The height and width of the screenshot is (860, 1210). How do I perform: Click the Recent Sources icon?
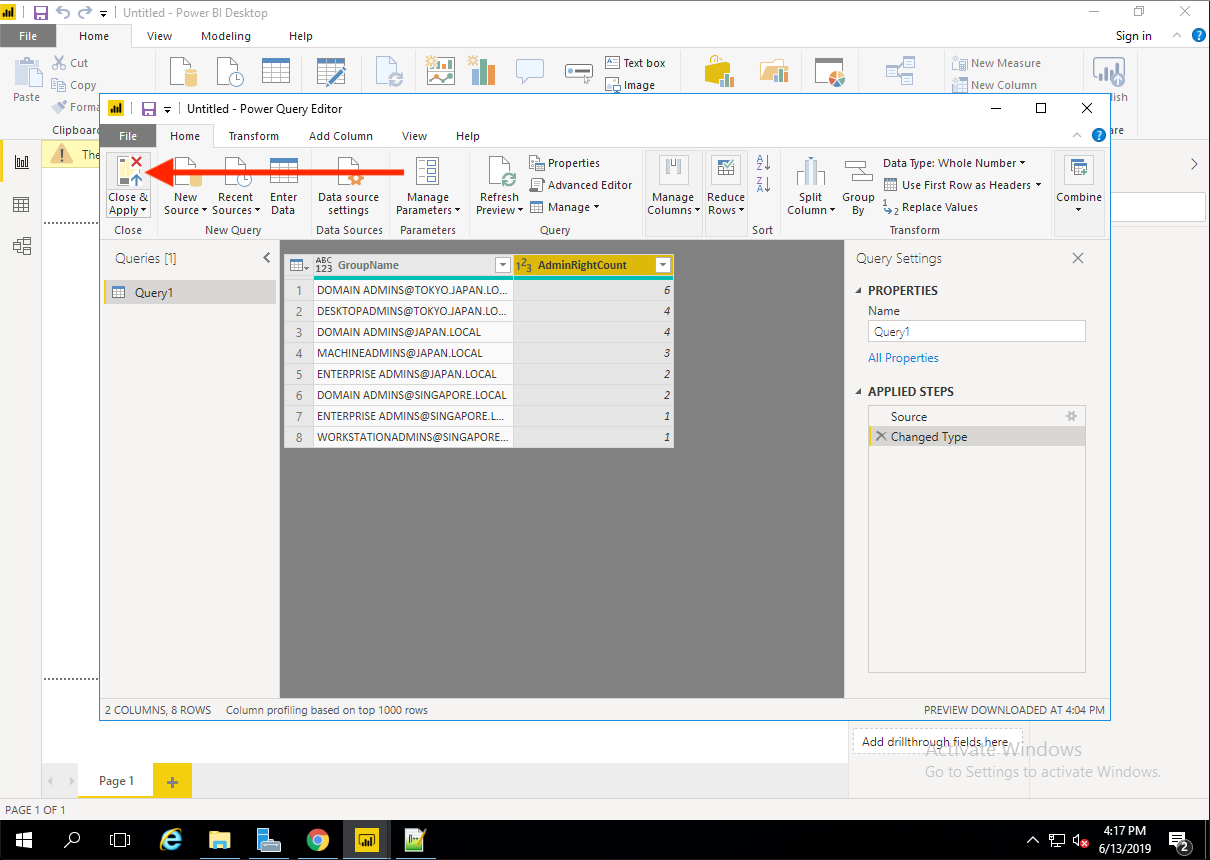236,172
